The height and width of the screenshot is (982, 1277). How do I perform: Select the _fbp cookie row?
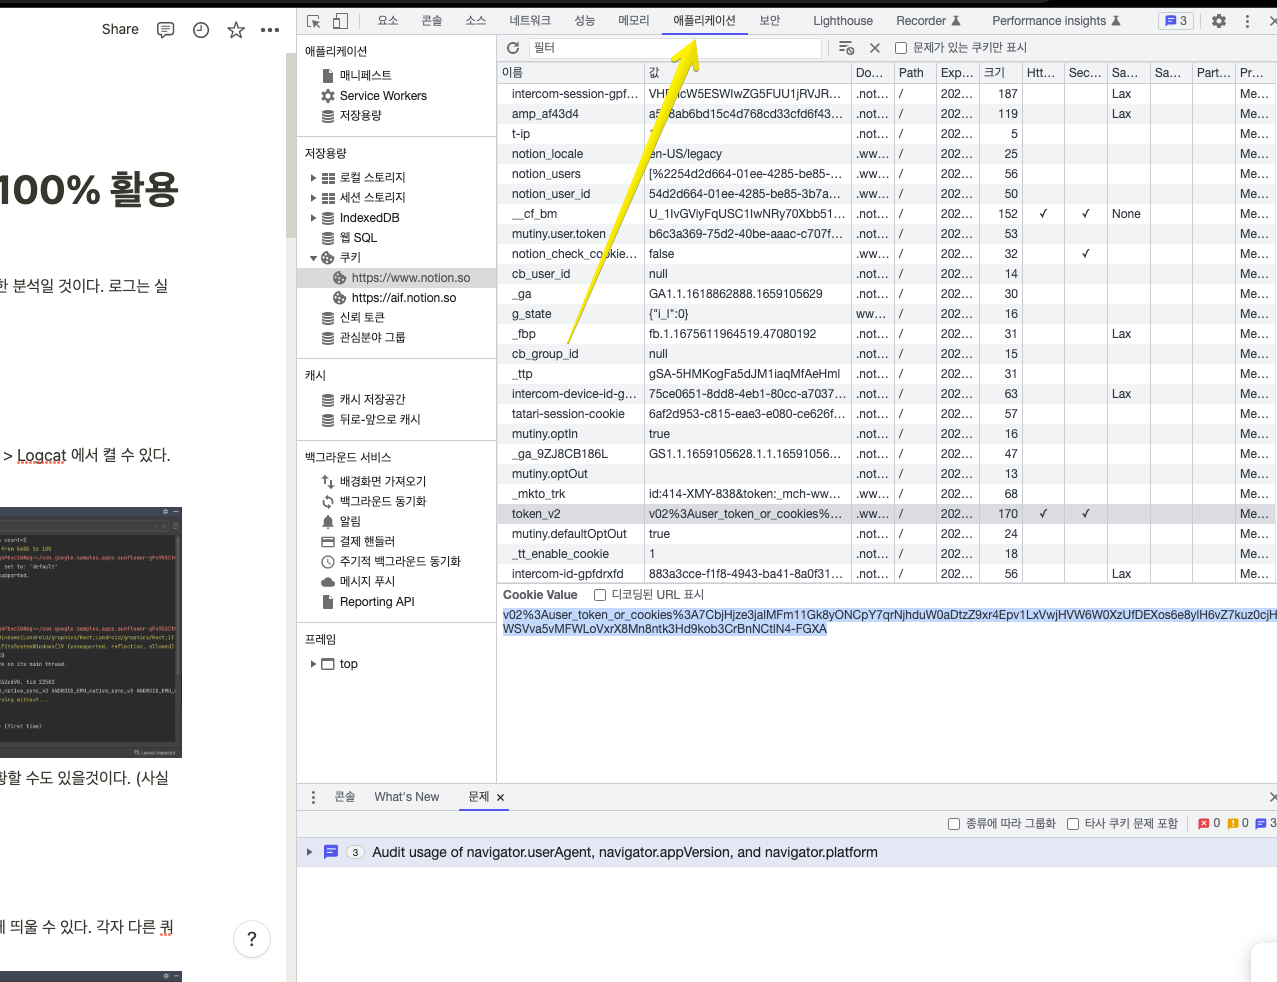887,334
